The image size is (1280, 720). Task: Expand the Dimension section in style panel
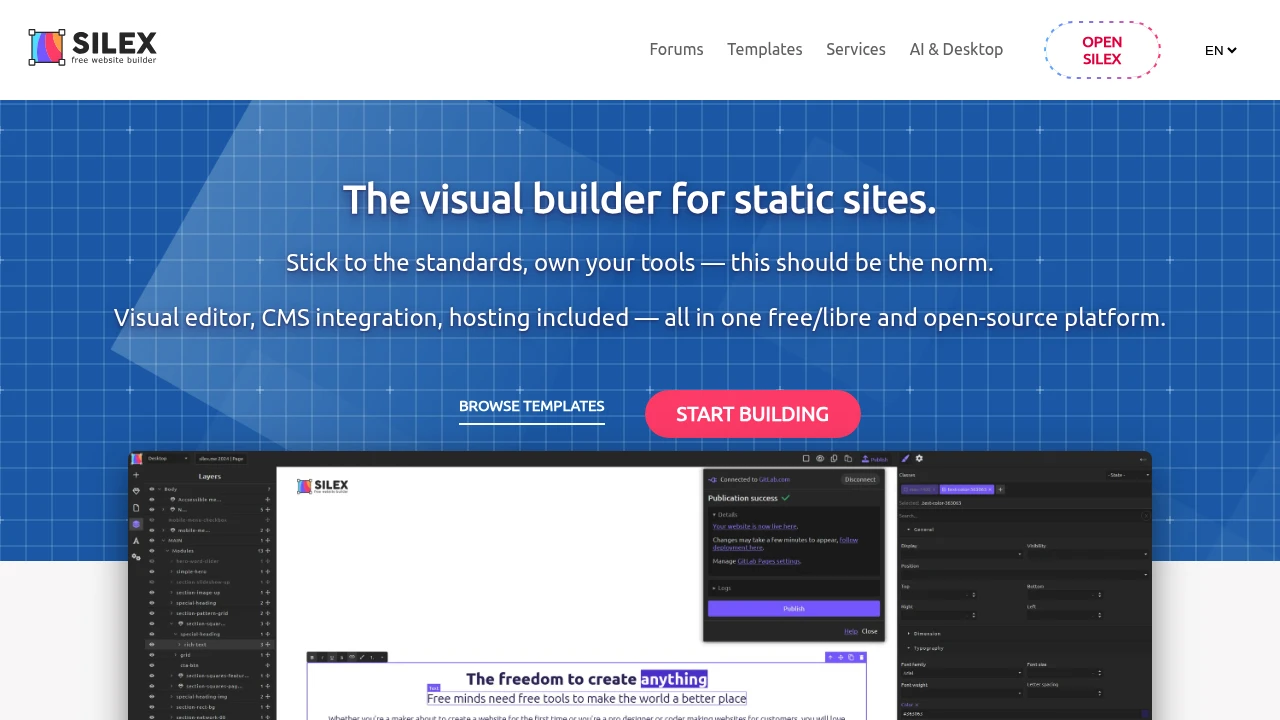pos(925,634)
